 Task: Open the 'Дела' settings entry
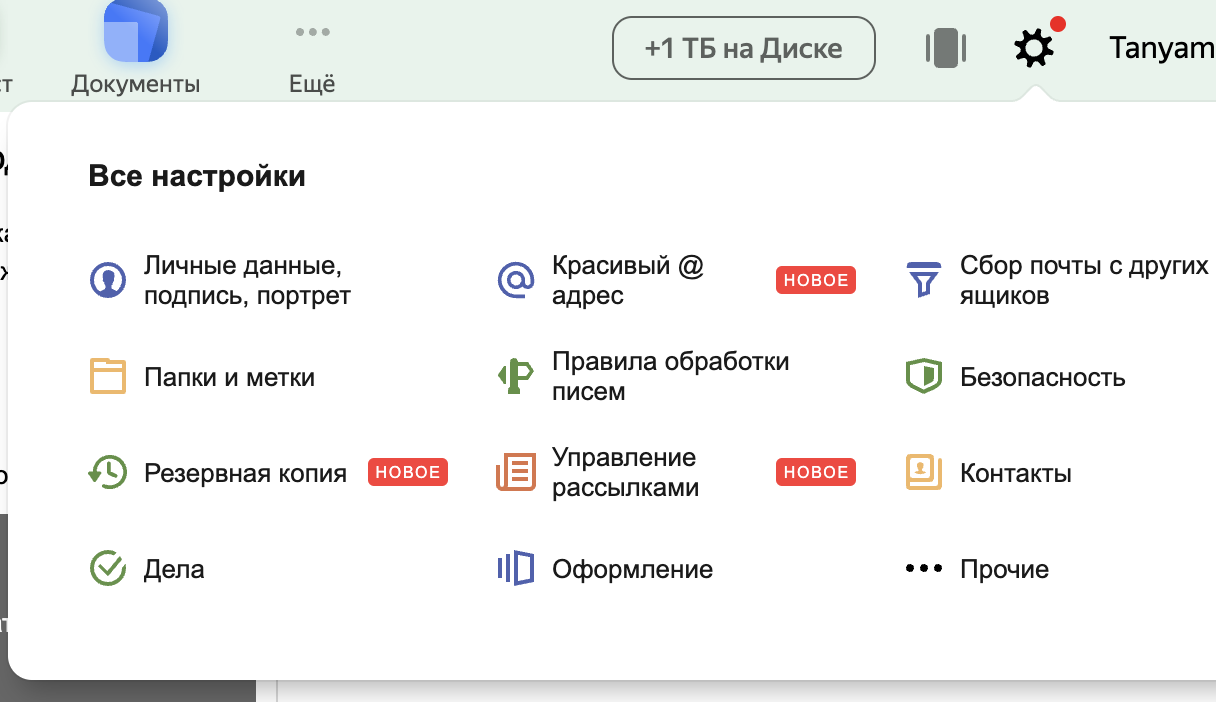click(174, 569)
